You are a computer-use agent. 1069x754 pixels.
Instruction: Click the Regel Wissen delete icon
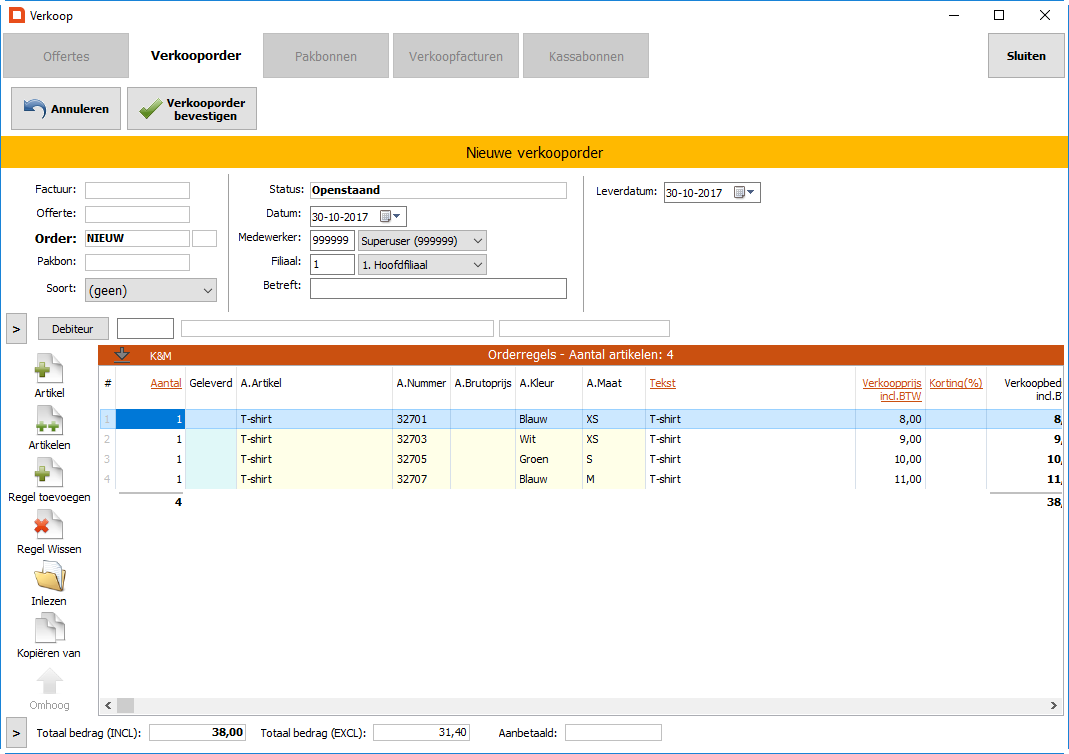coord(49,525)
